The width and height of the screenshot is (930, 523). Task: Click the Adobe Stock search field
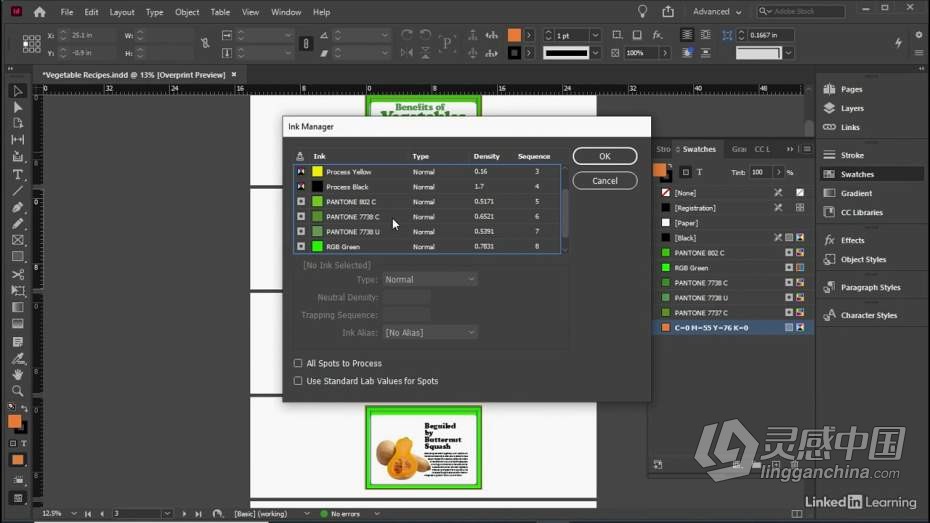[x=800, y=11]
